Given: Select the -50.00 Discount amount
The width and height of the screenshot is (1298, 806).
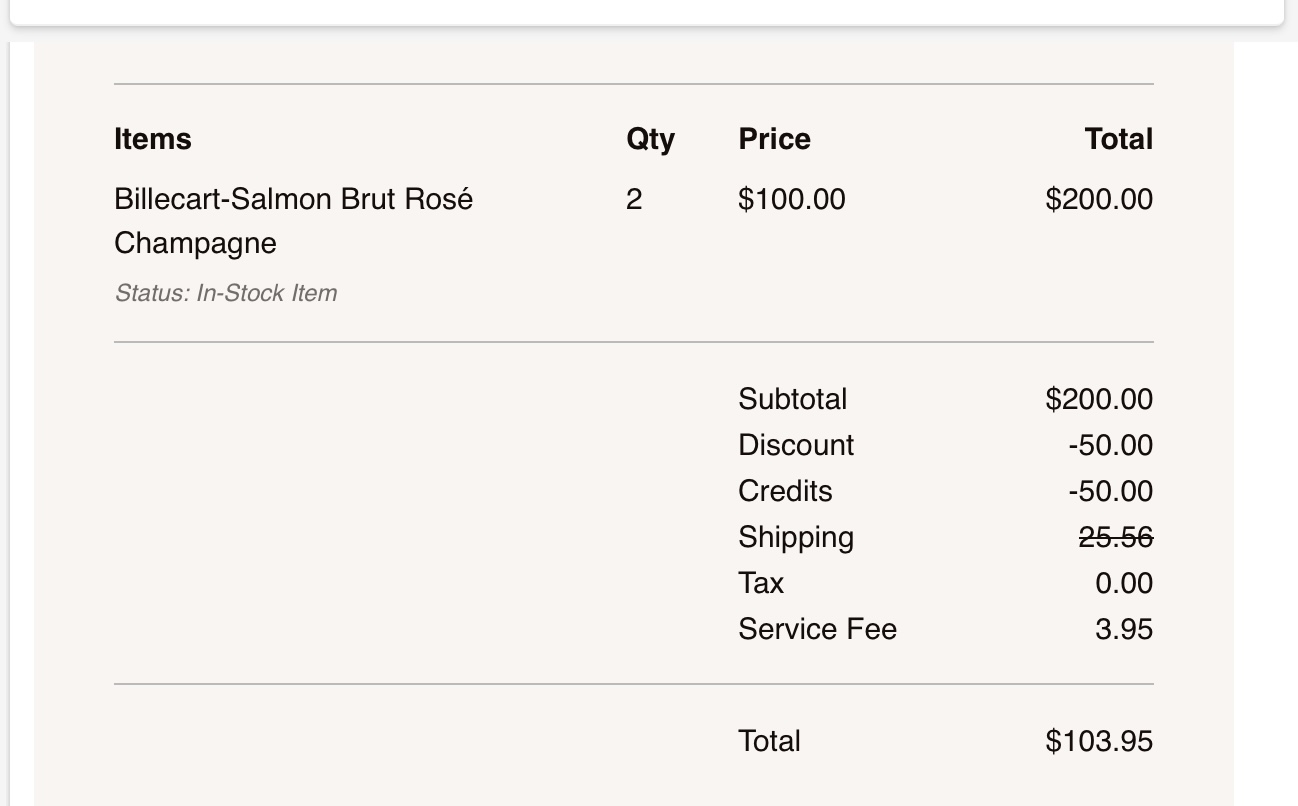Looking at the screenshot, I should coord(1110,445).
